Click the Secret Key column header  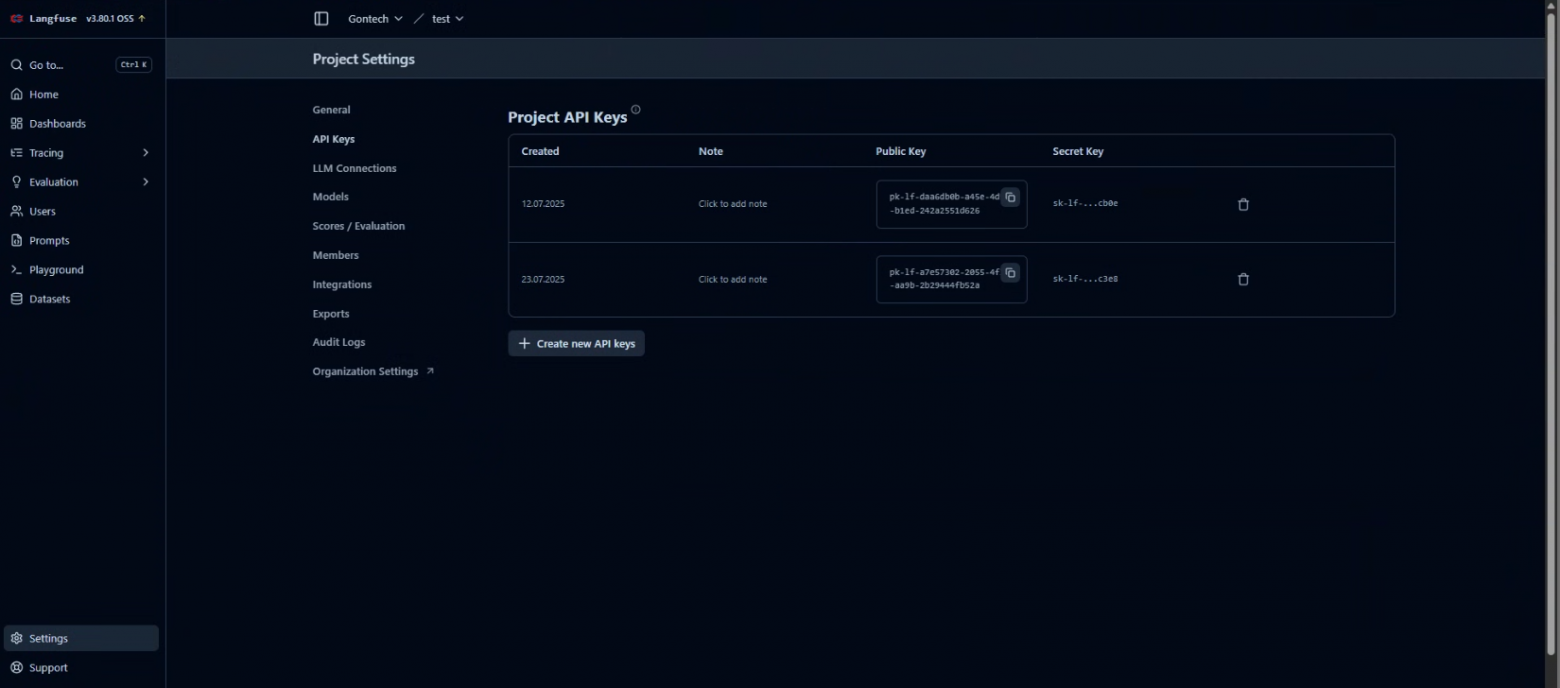tap(1078, 151)
